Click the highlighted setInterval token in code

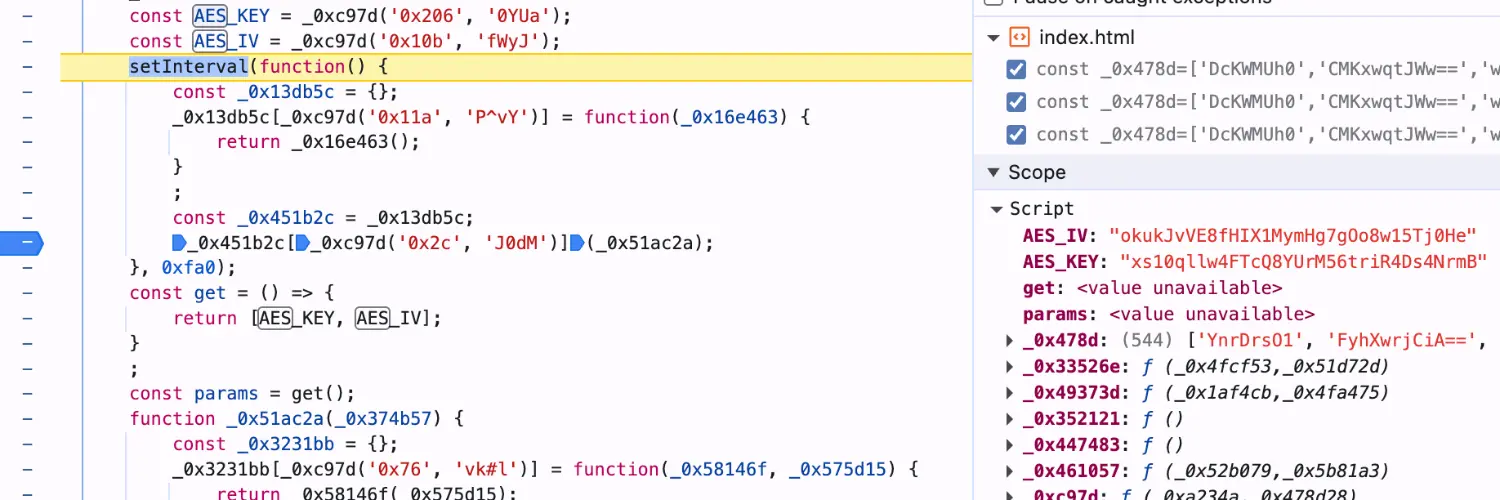[x=188, y=67]
